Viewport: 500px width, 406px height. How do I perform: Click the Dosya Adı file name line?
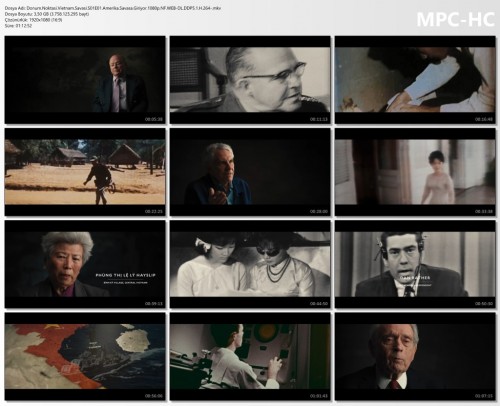click(x=113, y=8)
